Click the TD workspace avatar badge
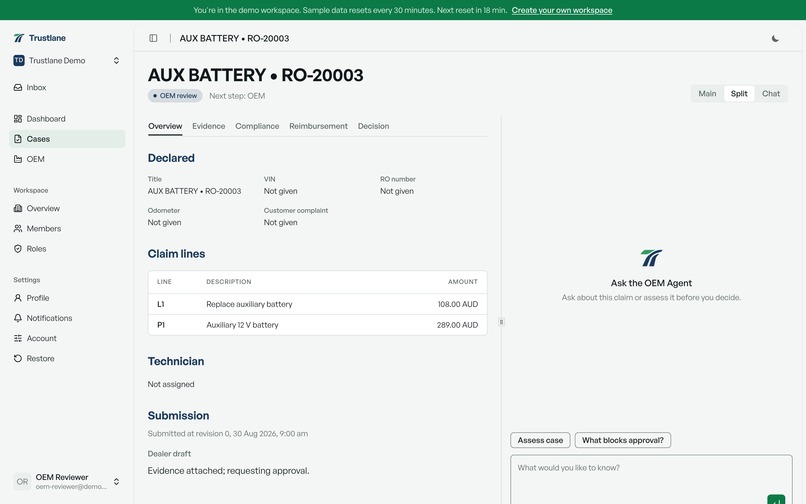806x504 pixels. [x=19, y=61]
